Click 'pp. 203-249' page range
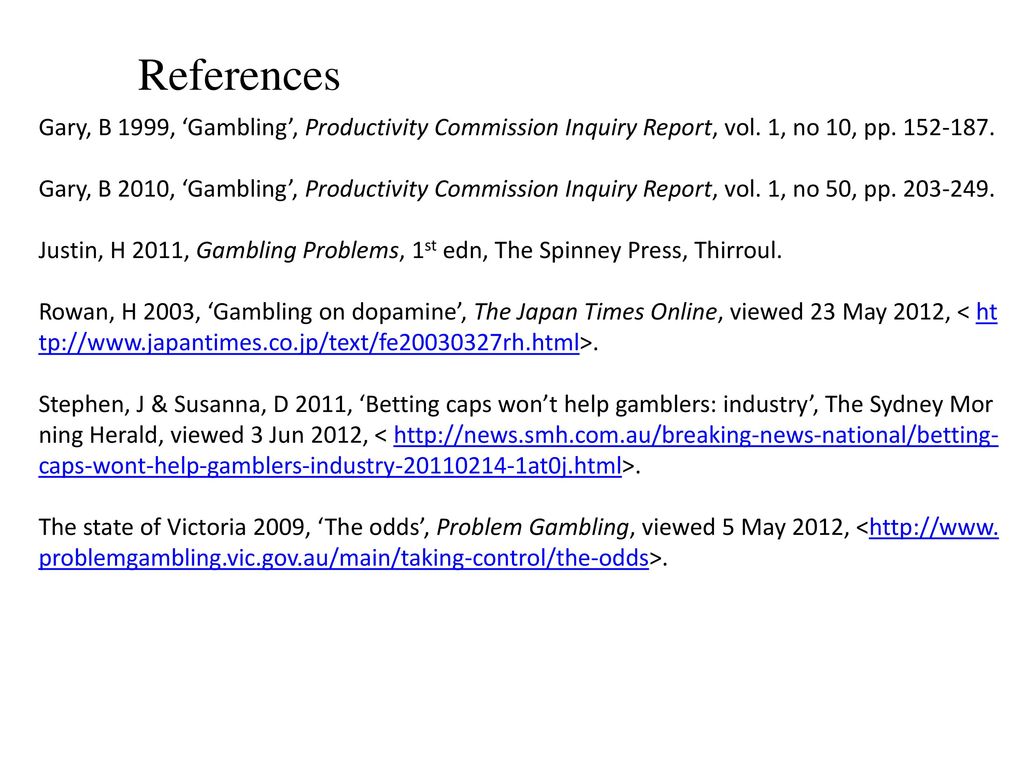 coord(929,189)
